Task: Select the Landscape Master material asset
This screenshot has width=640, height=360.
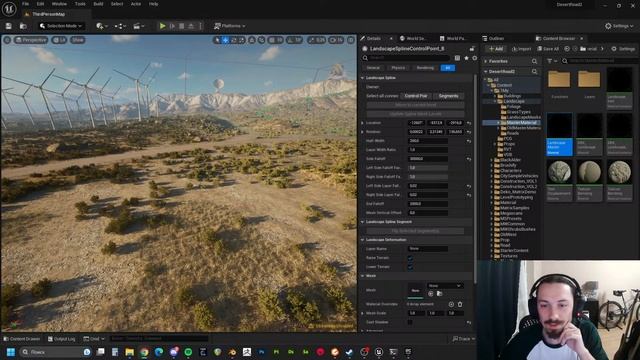Action: click(x=559, y=134)
